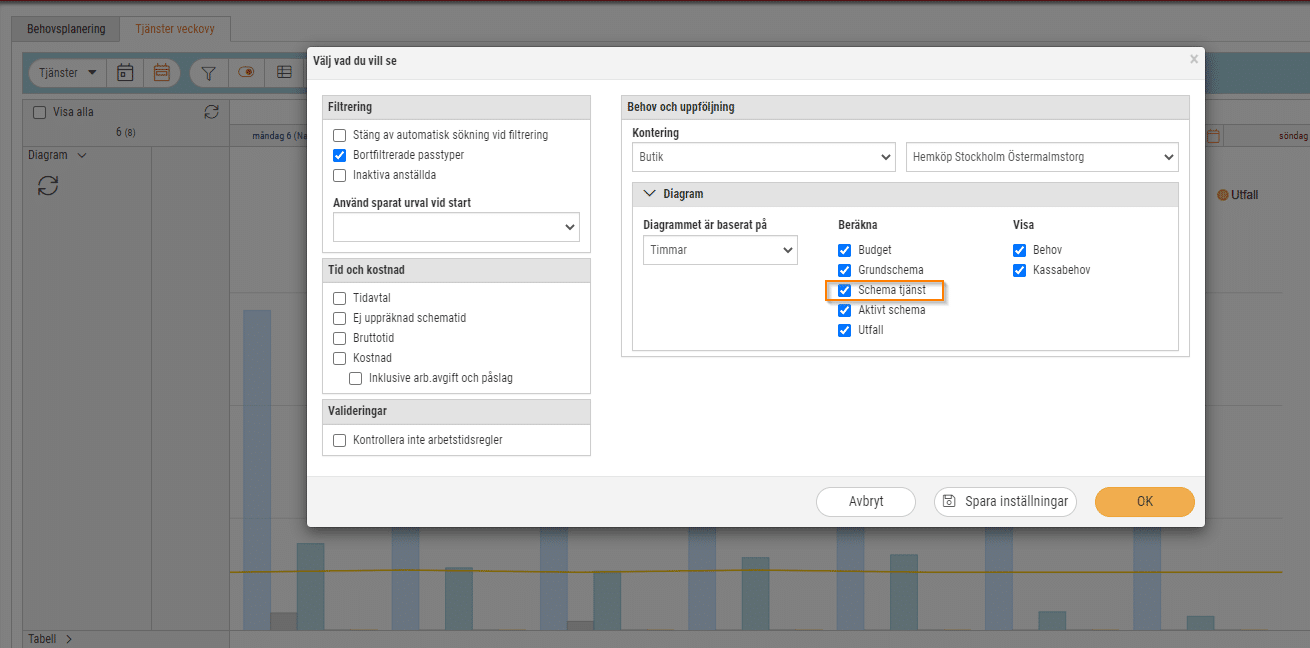Click the Kontering label
Viewport: 1310px width, 648px height.
tap(656, 133)
